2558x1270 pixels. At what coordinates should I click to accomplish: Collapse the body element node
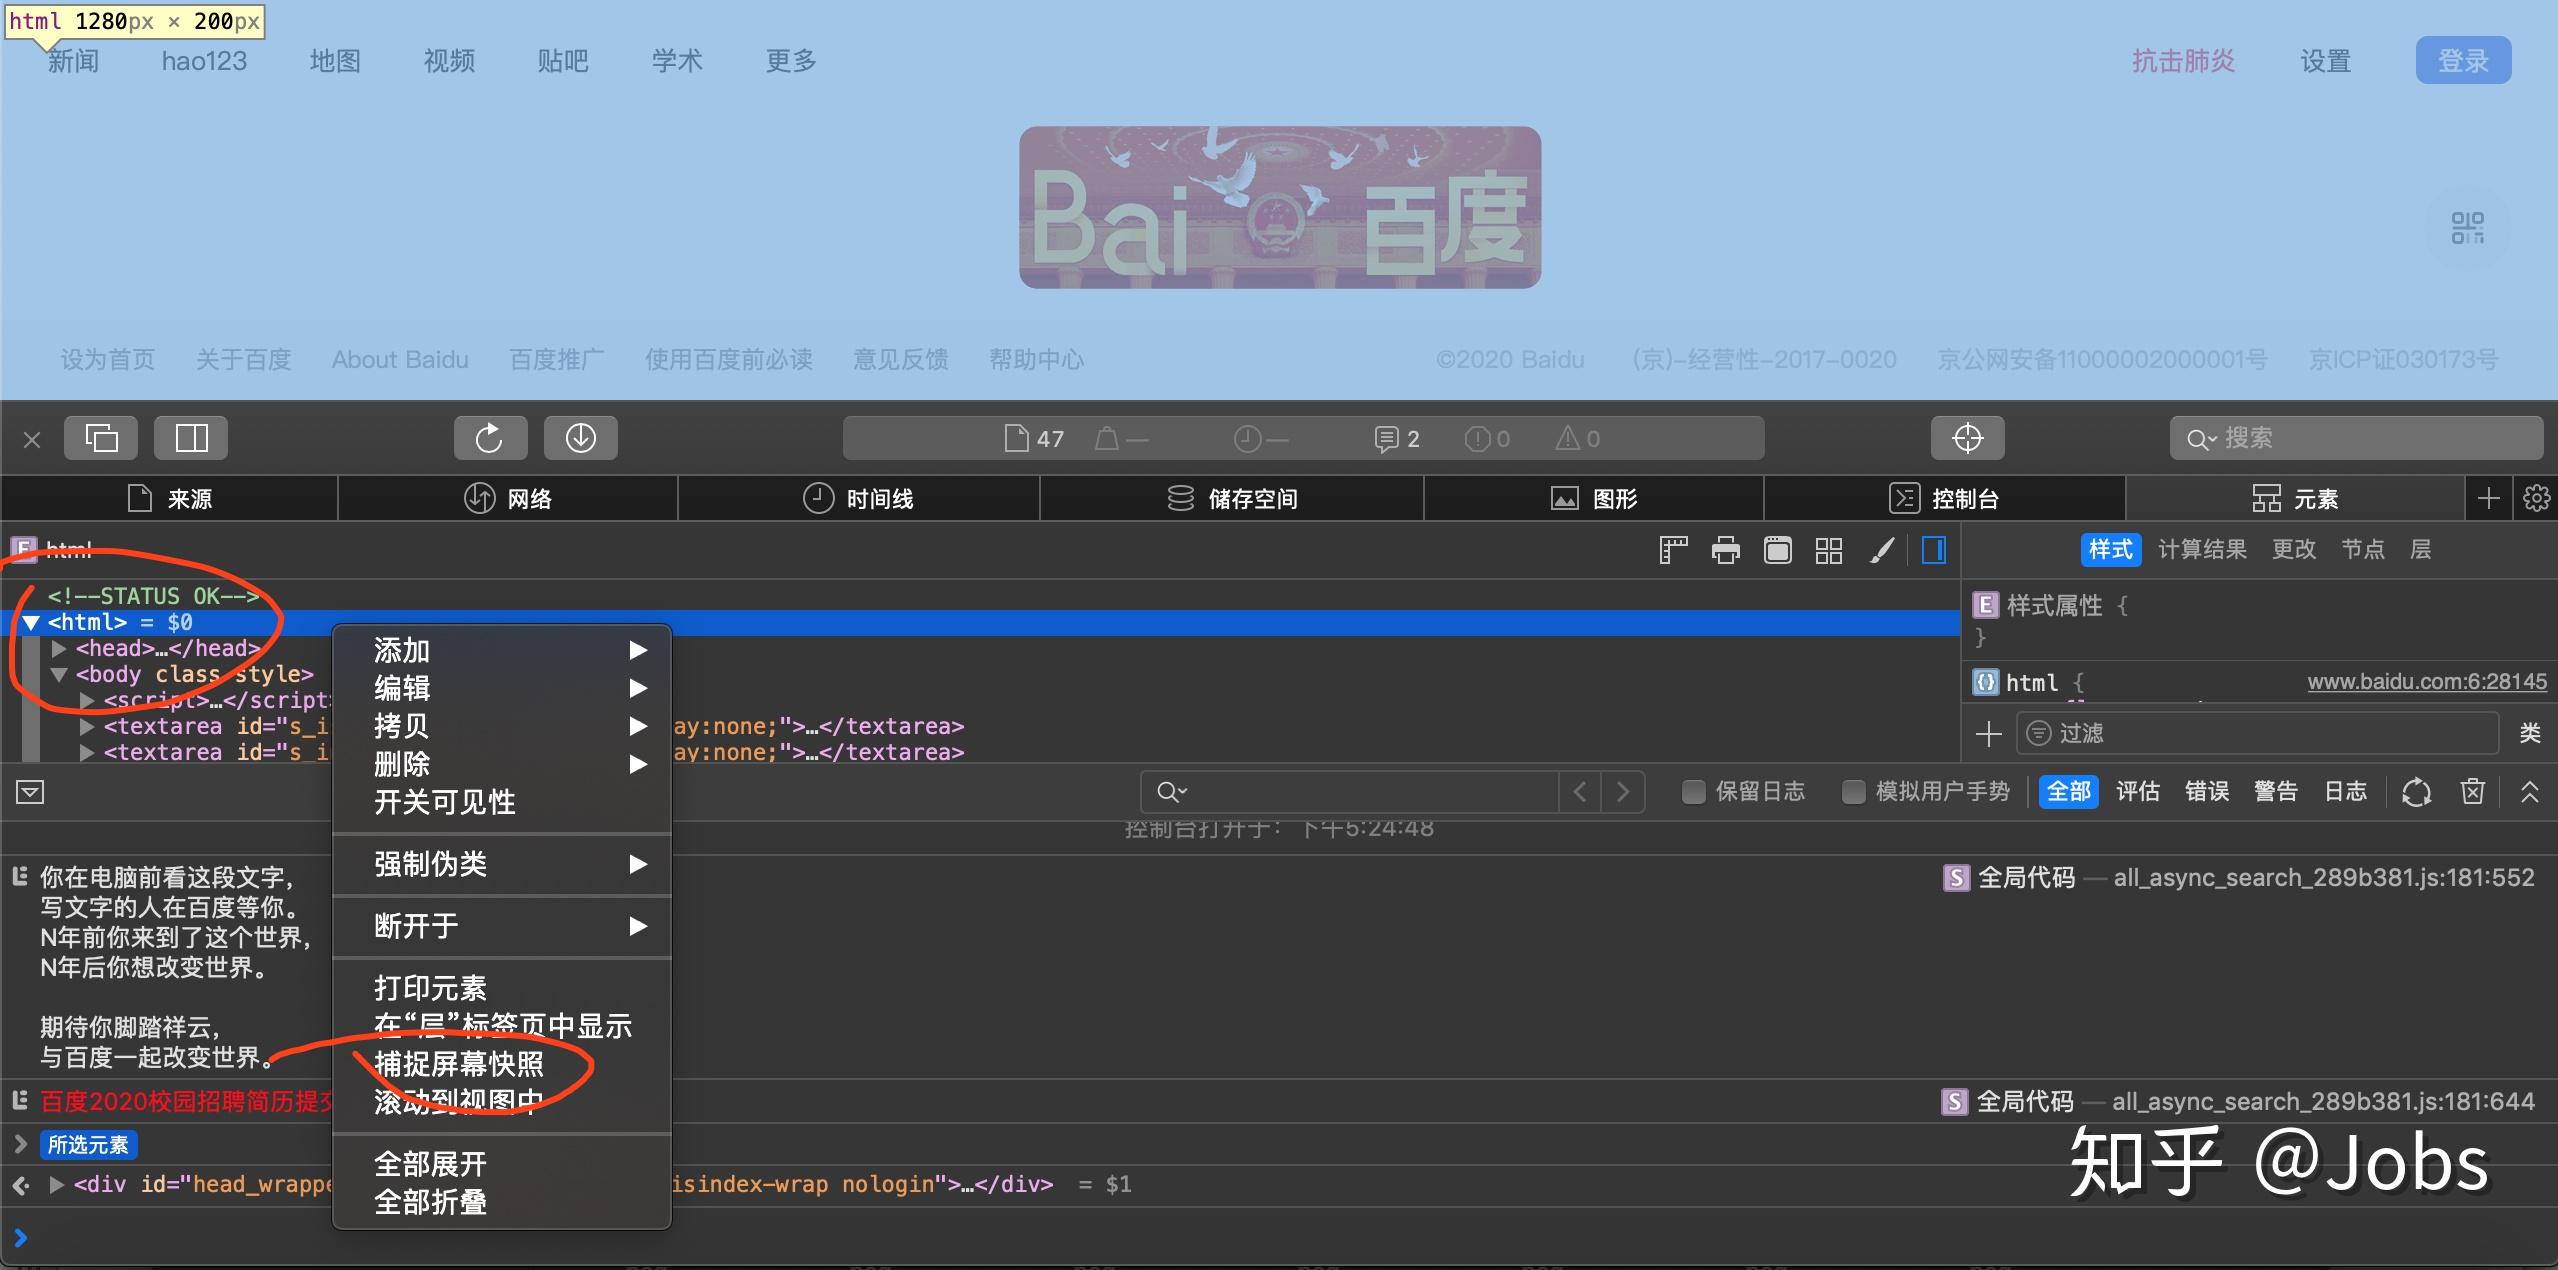point(59,675)
